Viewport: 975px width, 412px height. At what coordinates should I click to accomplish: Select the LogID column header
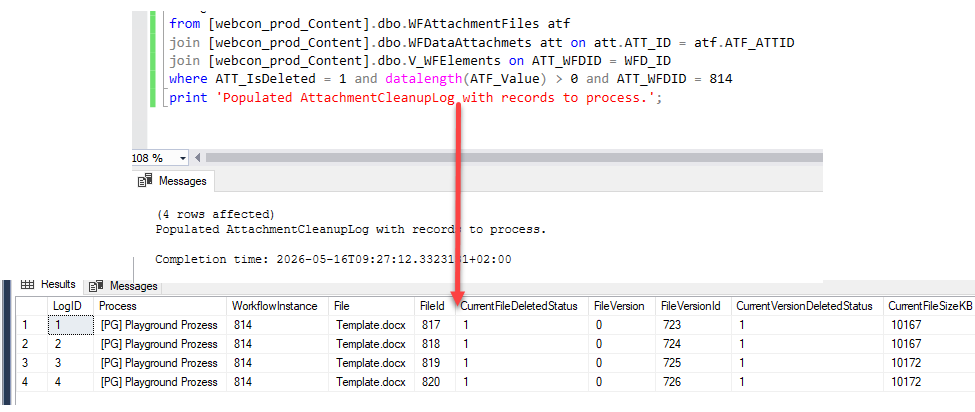click(x=70, y=306)
